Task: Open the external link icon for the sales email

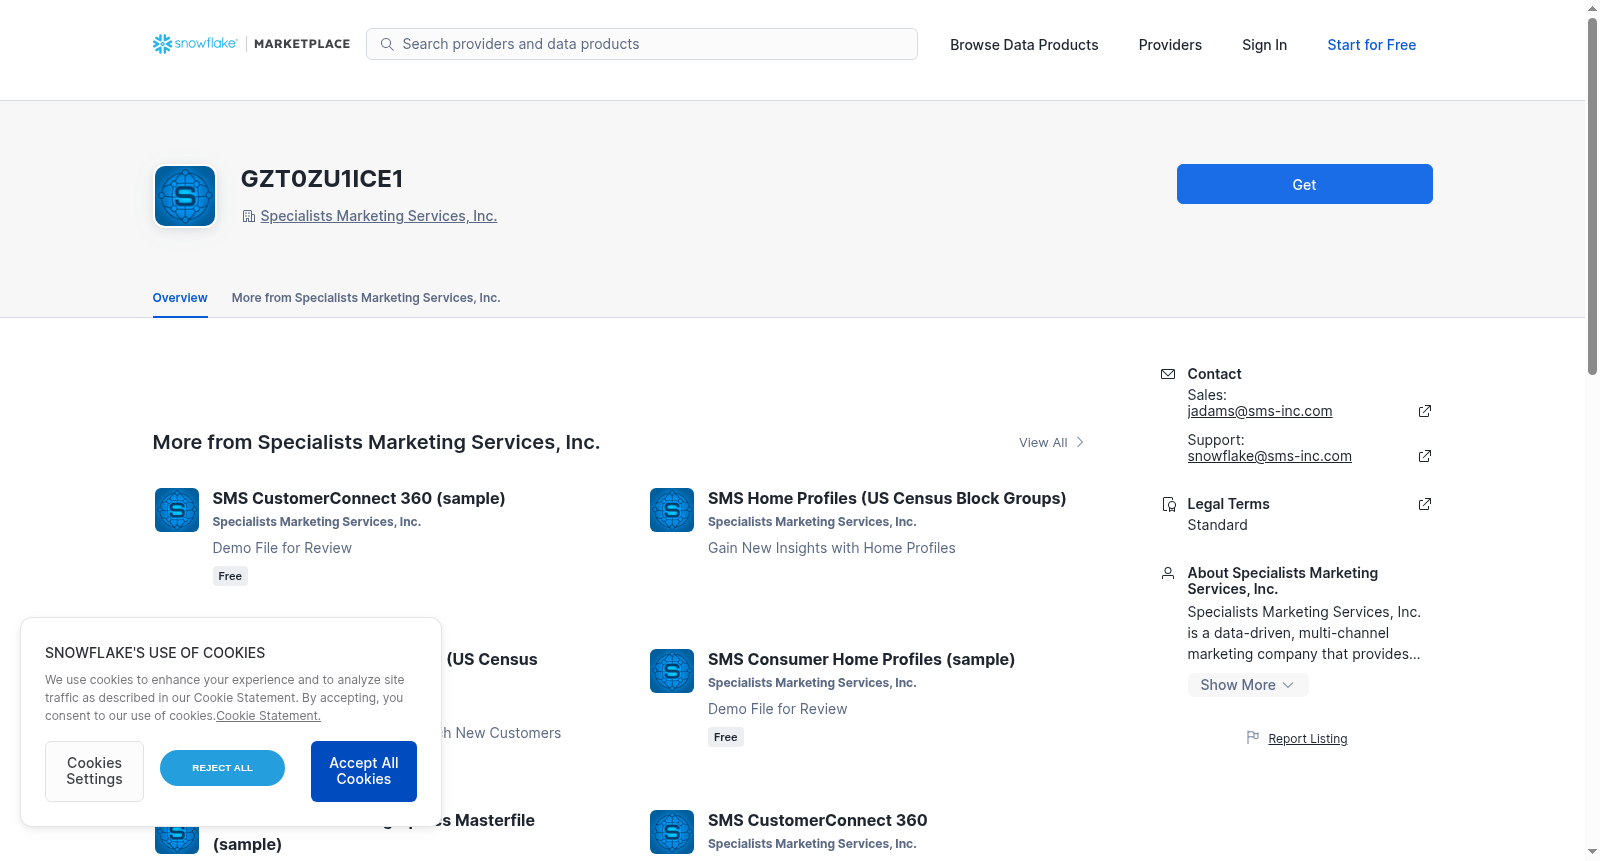Action: 1425,411
